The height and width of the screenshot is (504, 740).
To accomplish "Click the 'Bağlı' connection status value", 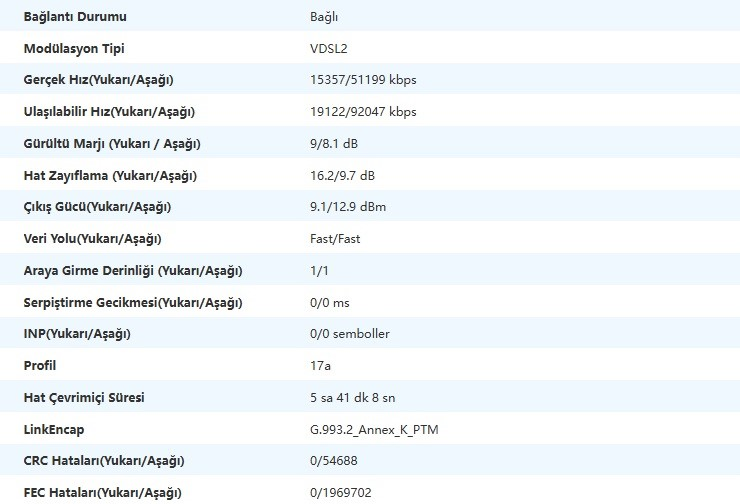I will pyautogui.click(x=324, y=17).
